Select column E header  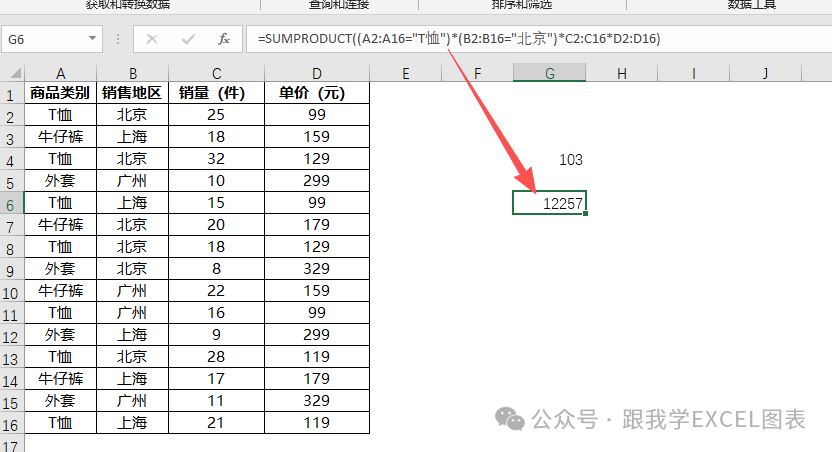coord(406,73)
